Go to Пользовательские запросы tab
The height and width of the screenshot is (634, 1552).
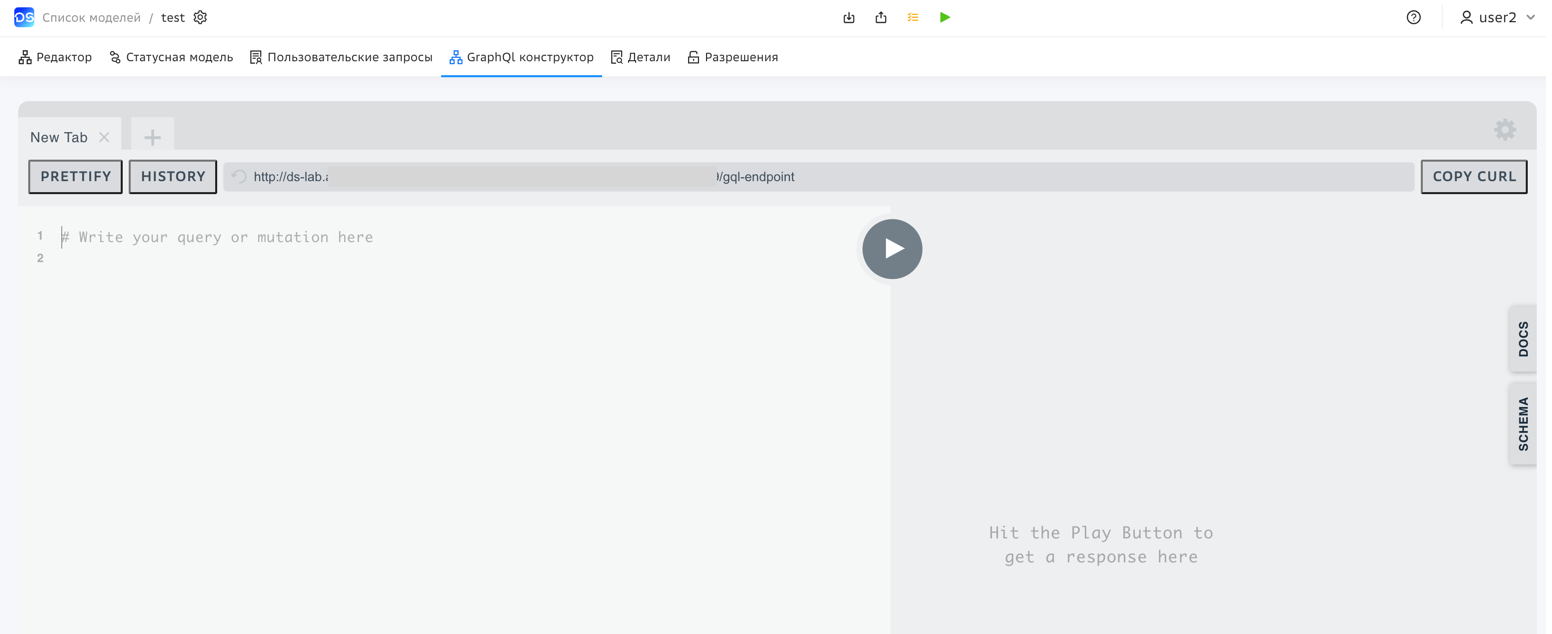(x=341, y=57)
